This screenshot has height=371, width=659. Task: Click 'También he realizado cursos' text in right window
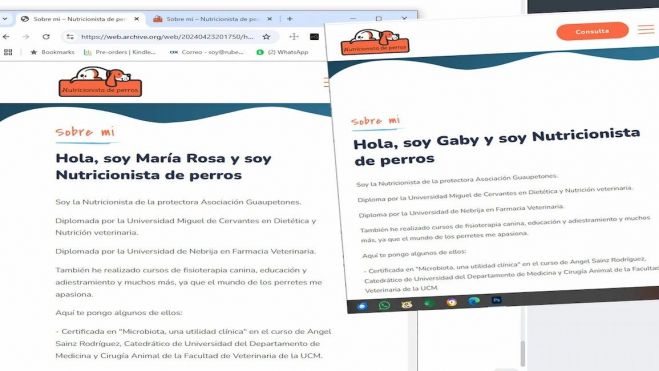click(506, 229)
